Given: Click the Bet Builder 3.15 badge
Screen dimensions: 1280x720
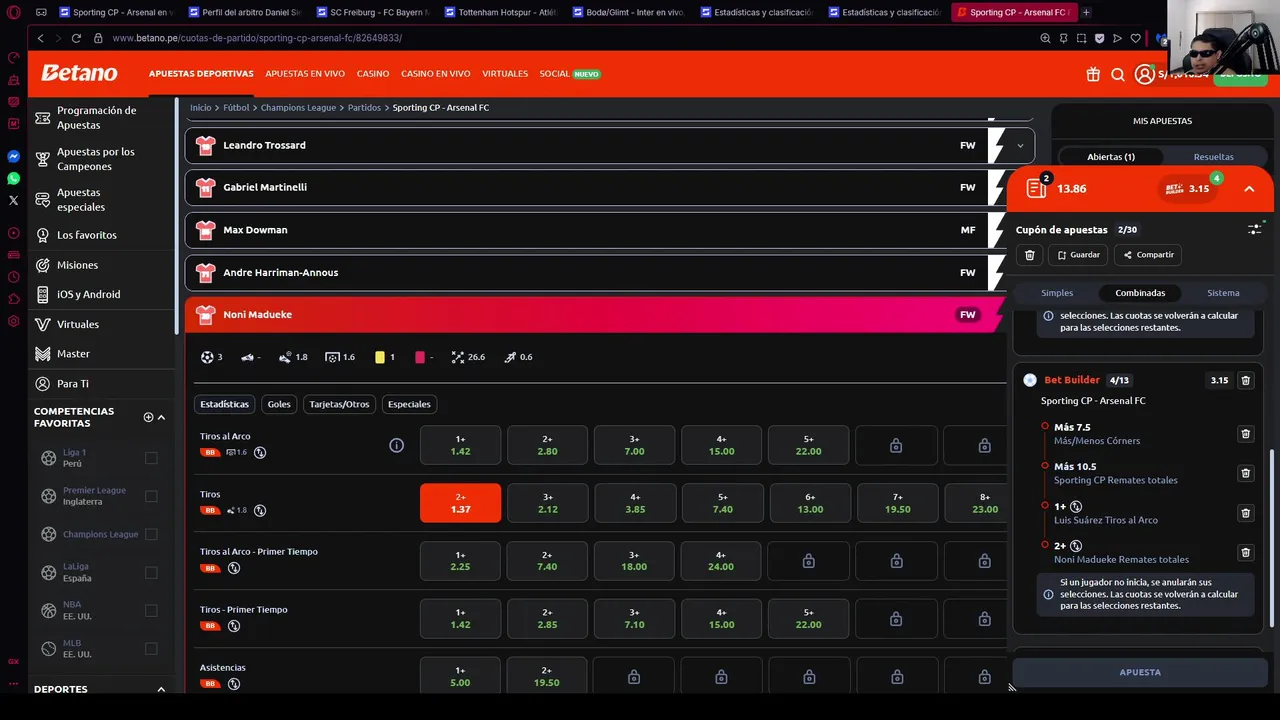Looking at the screenshot, I should [x=1190, y=188].
